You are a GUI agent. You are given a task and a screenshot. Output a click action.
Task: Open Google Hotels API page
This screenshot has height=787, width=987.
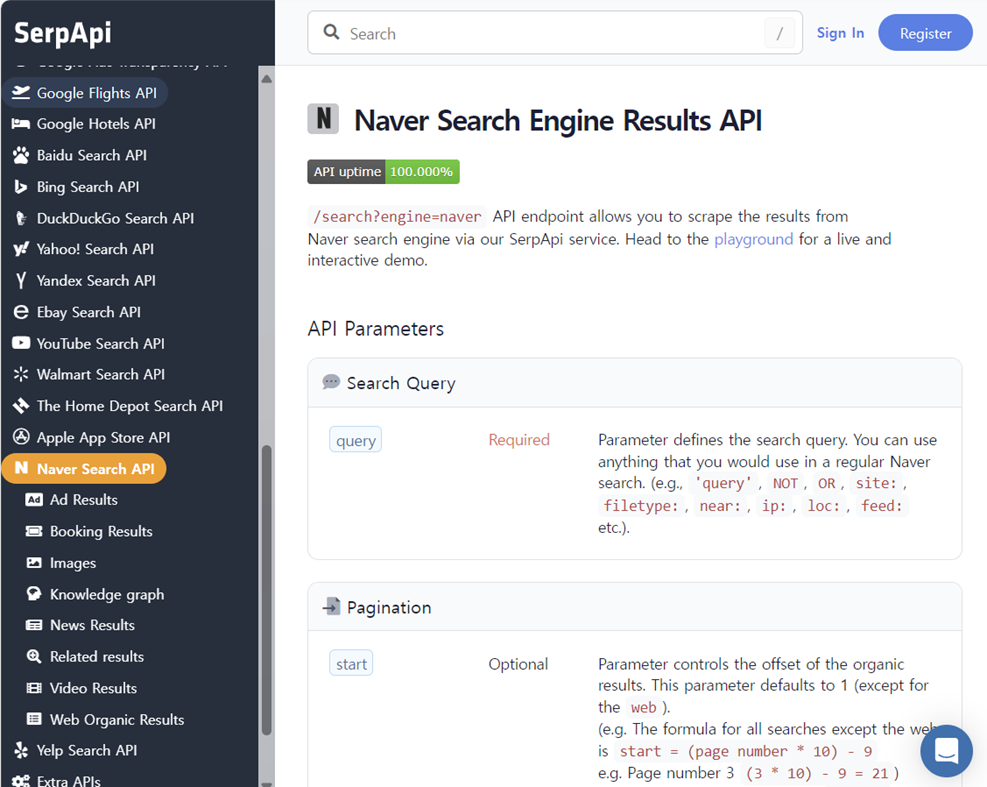[x=96, y=124]
